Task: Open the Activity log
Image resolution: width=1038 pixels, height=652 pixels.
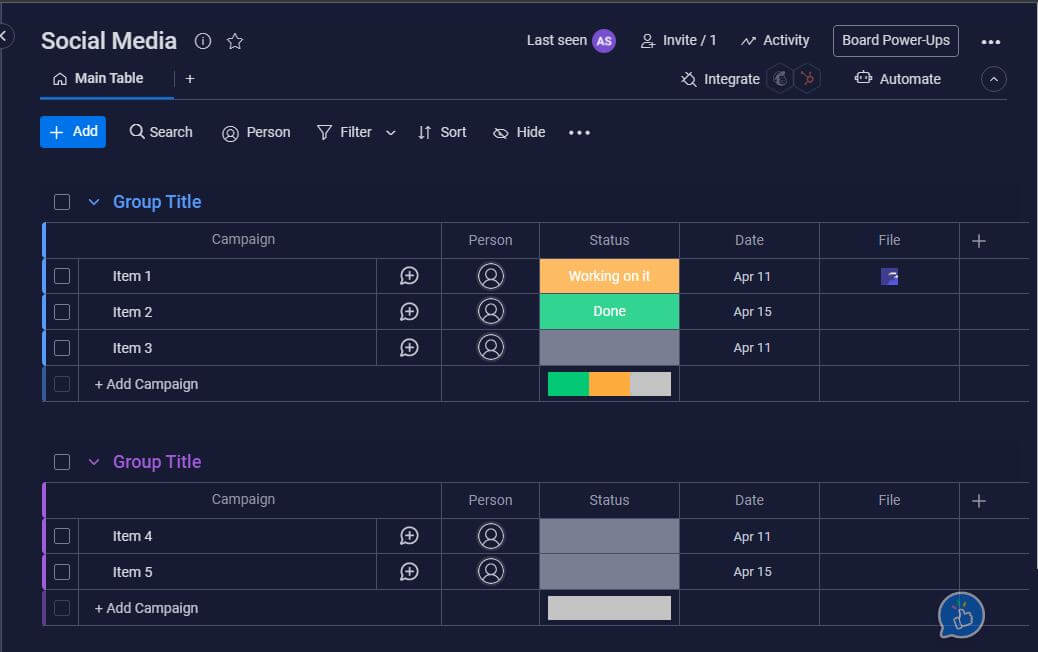Action: pos(775,41)
